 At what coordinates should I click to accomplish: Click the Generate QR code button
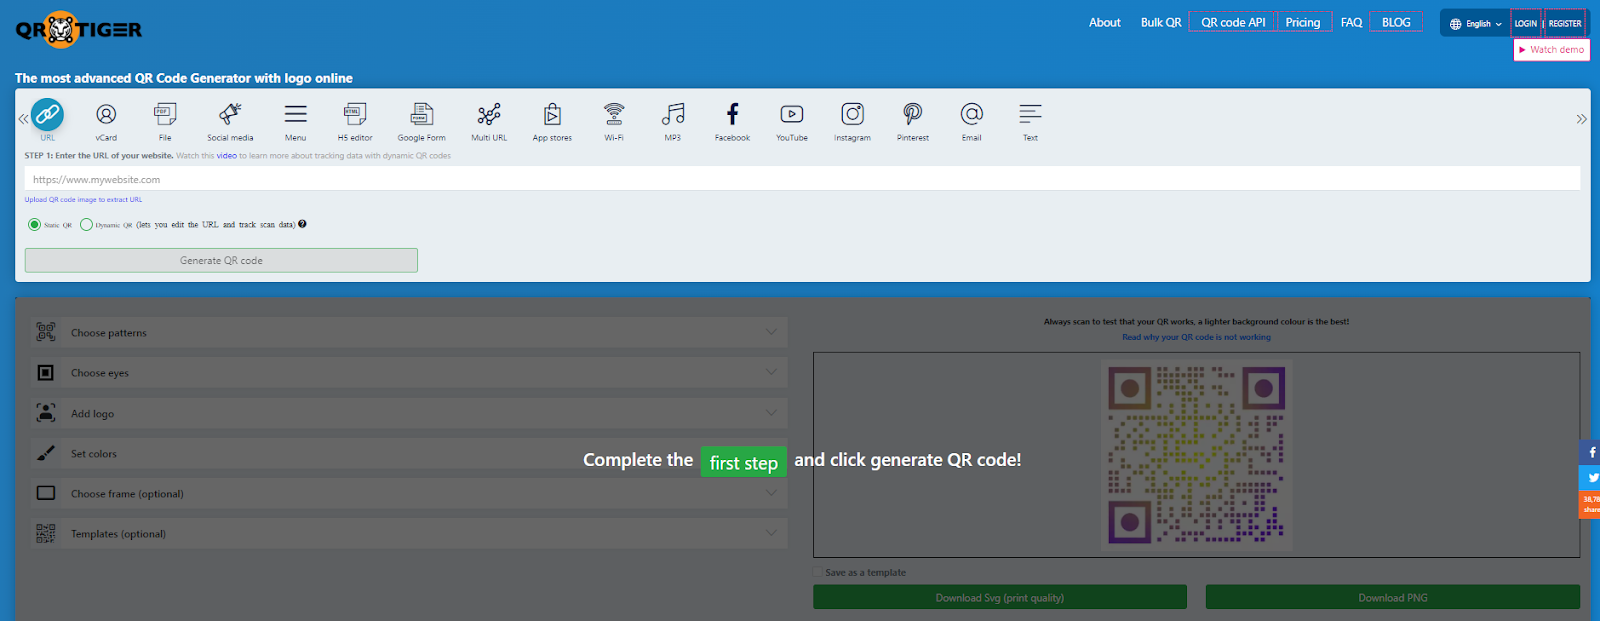[x=221, y=260]
